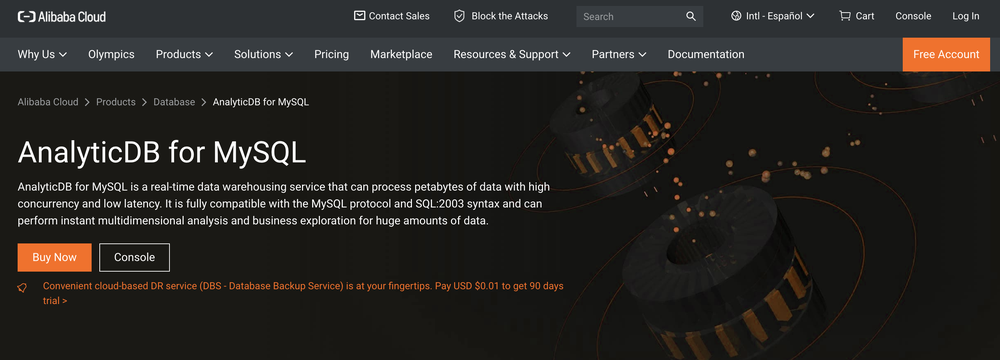
Task: Expand the Why Us menu
Action: tap(42, 54)
